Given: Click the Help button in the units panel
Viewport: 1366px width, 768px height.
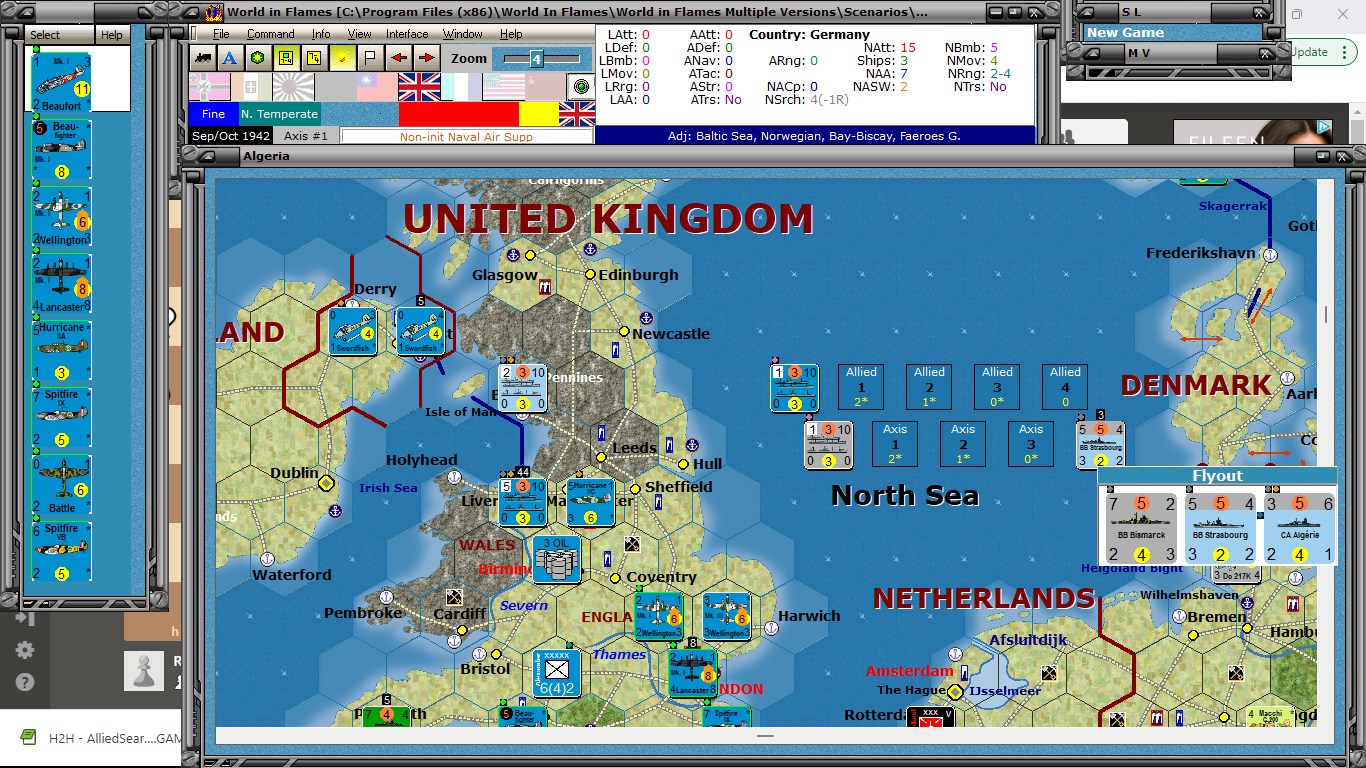Looking at the screenshot, I should (x=112, y=35).
